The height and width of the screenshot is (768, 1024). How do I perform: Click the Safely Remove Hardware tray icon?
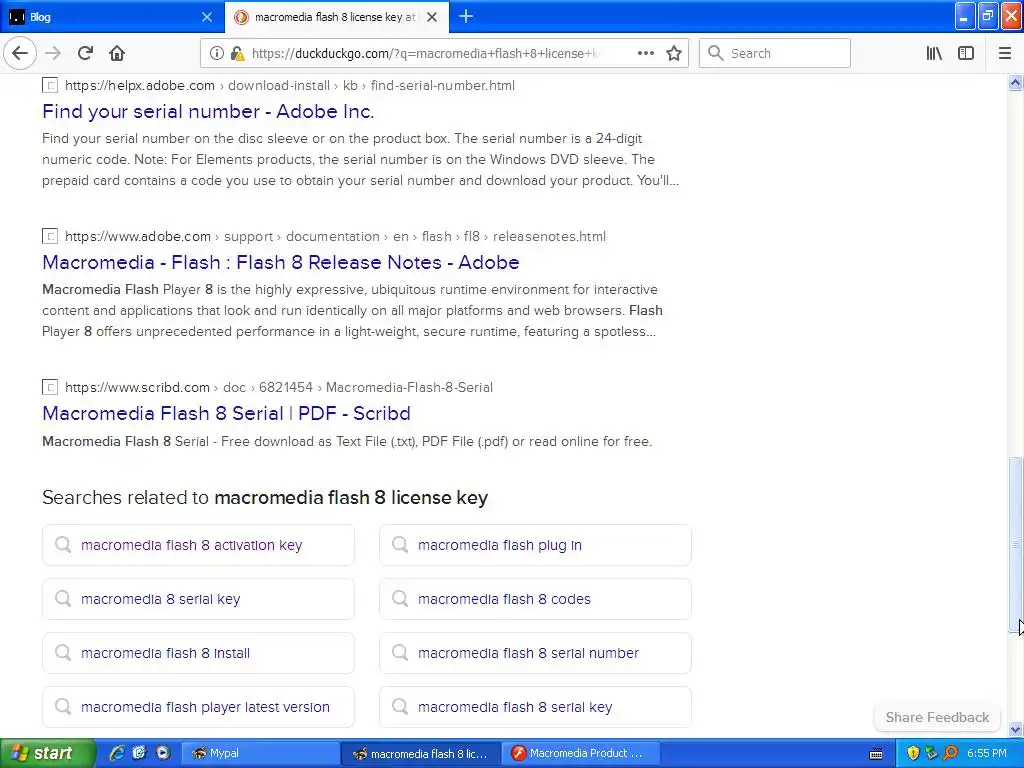[x=931, y=753]
